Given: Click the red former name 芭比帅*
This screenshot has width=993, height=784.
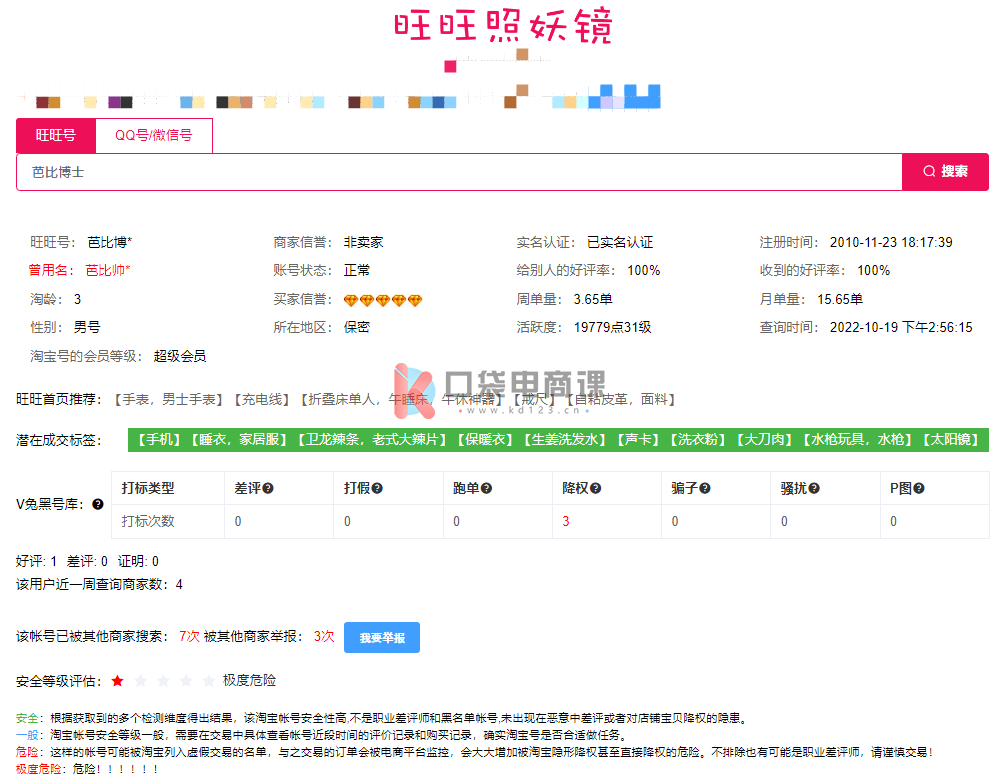Looking at the screenshot, I should pyautogui.click(x=108, y=270).
